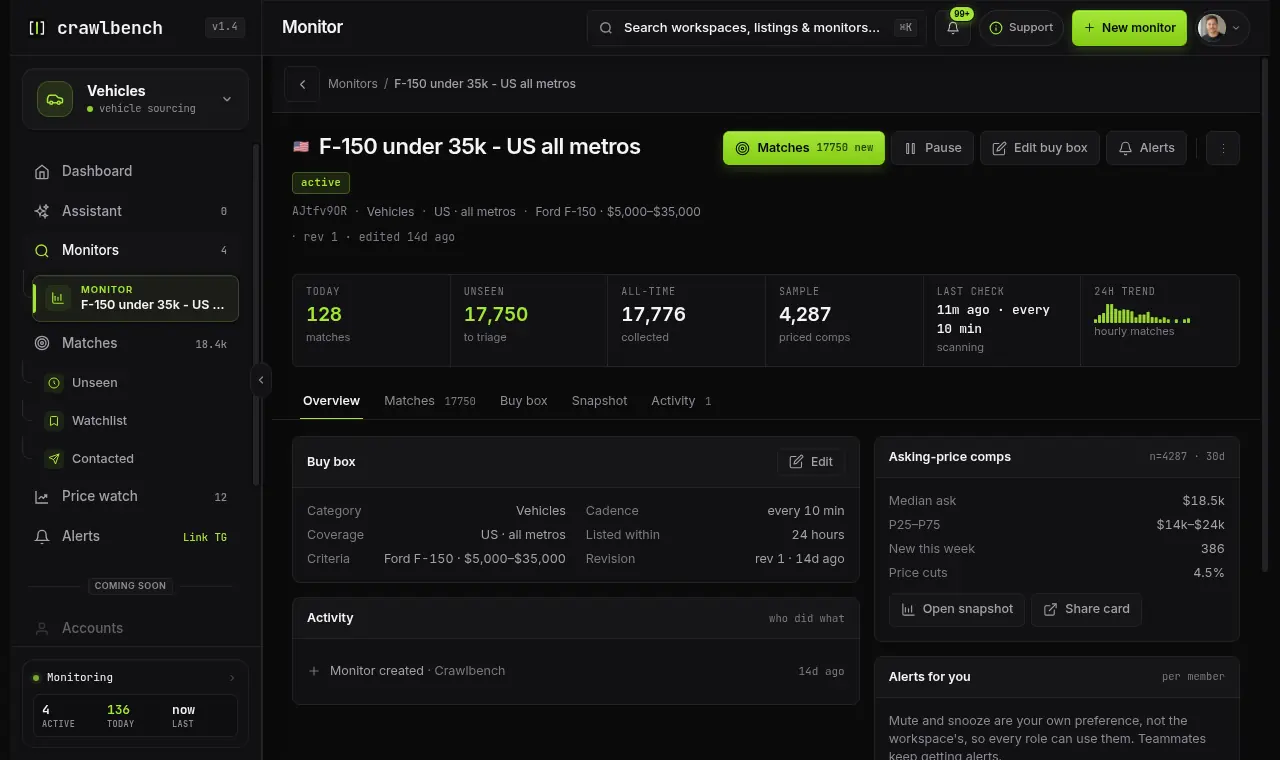Pause the monitor
Screen dimensions: 1280x760
pyautogui.click(x=932, y=148)
